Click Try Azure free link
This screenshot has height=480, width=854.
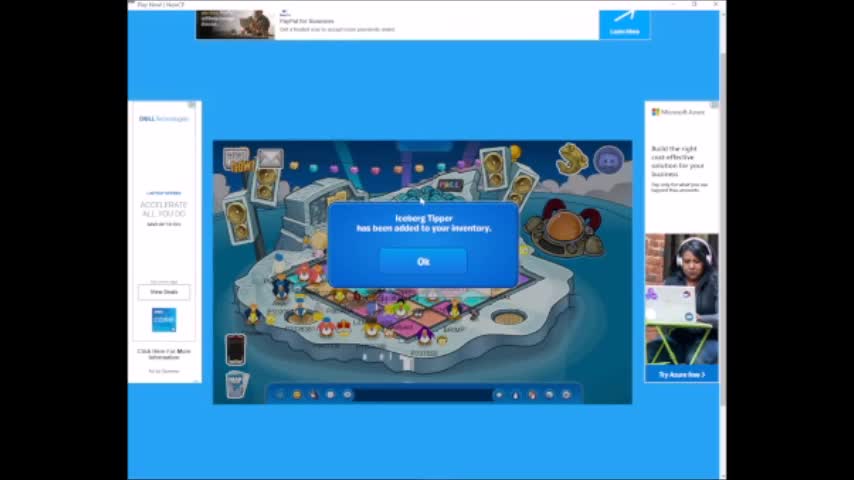tap(681, 375)
